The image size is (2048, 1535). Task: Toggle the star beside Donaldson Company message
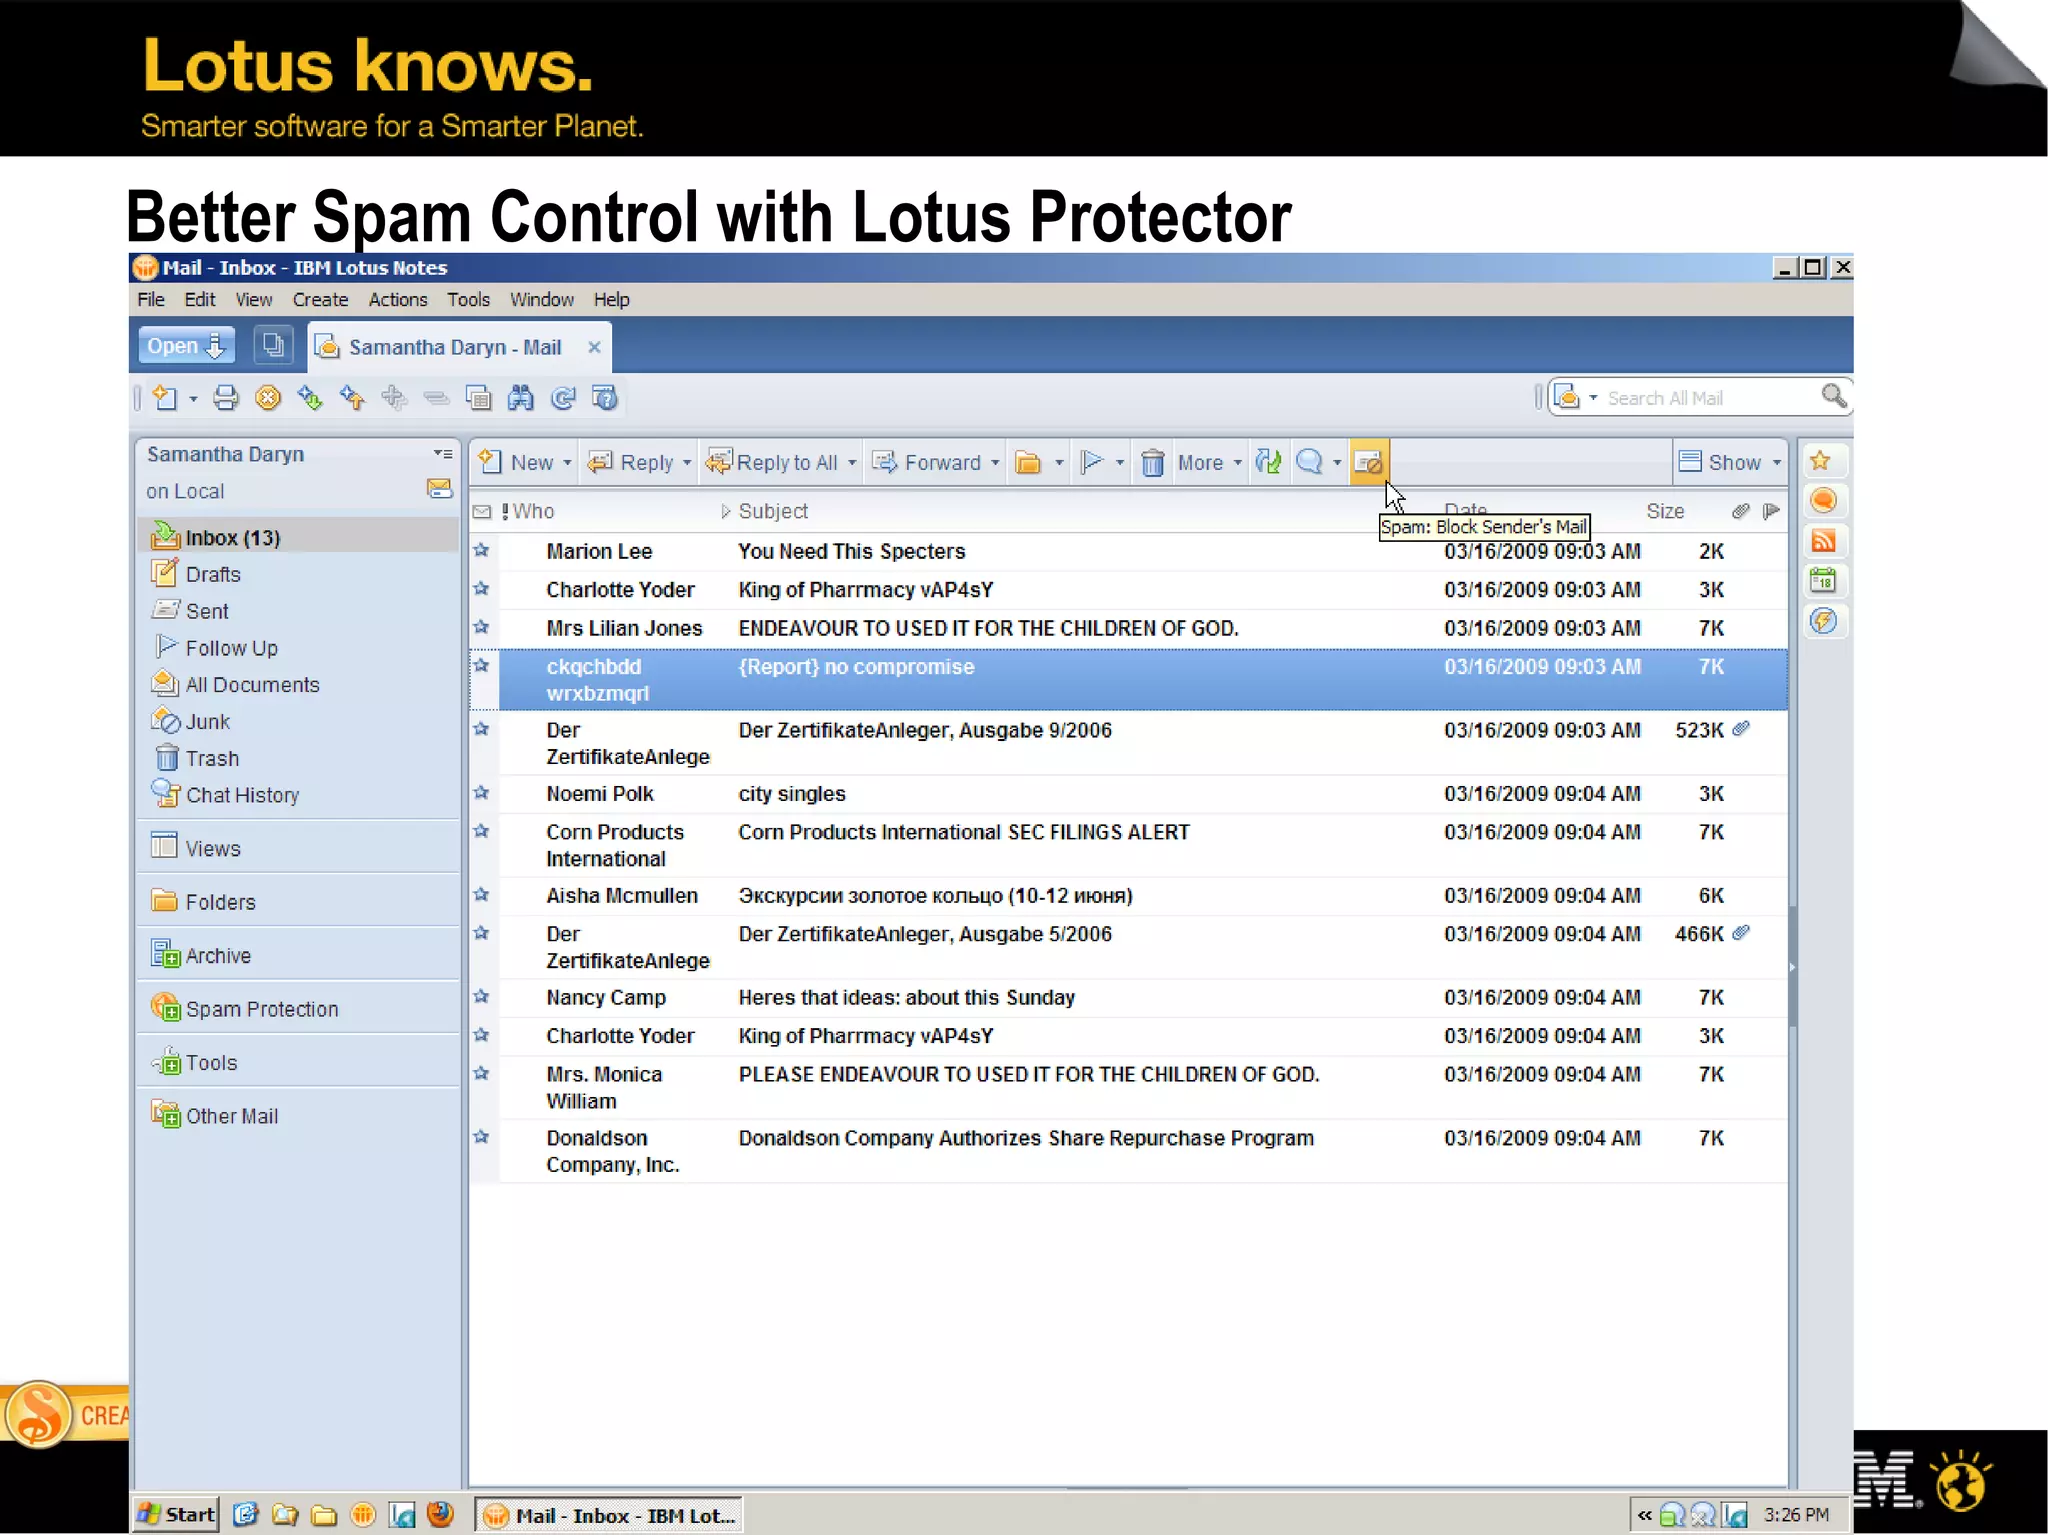481,1137
